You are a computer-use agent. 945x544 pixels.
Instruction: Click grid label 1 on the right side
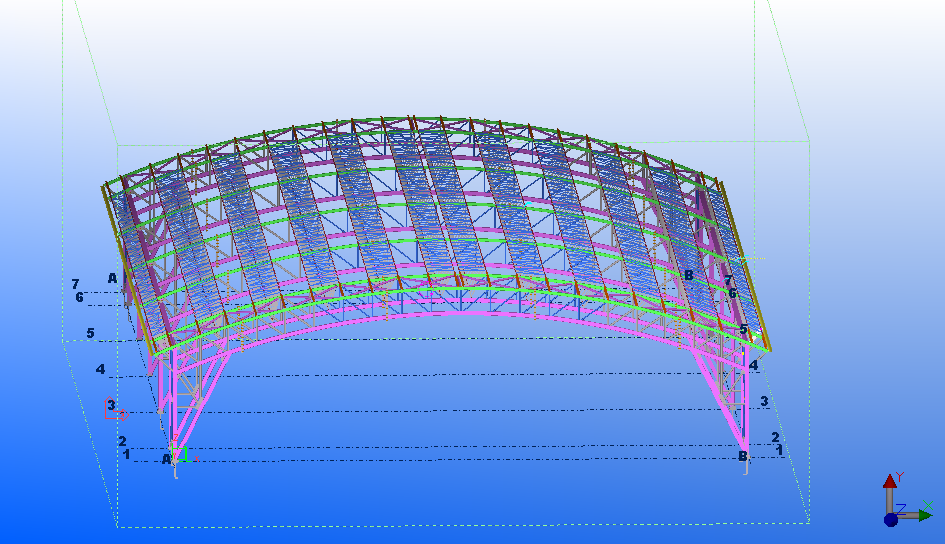(x=779, y=450)
